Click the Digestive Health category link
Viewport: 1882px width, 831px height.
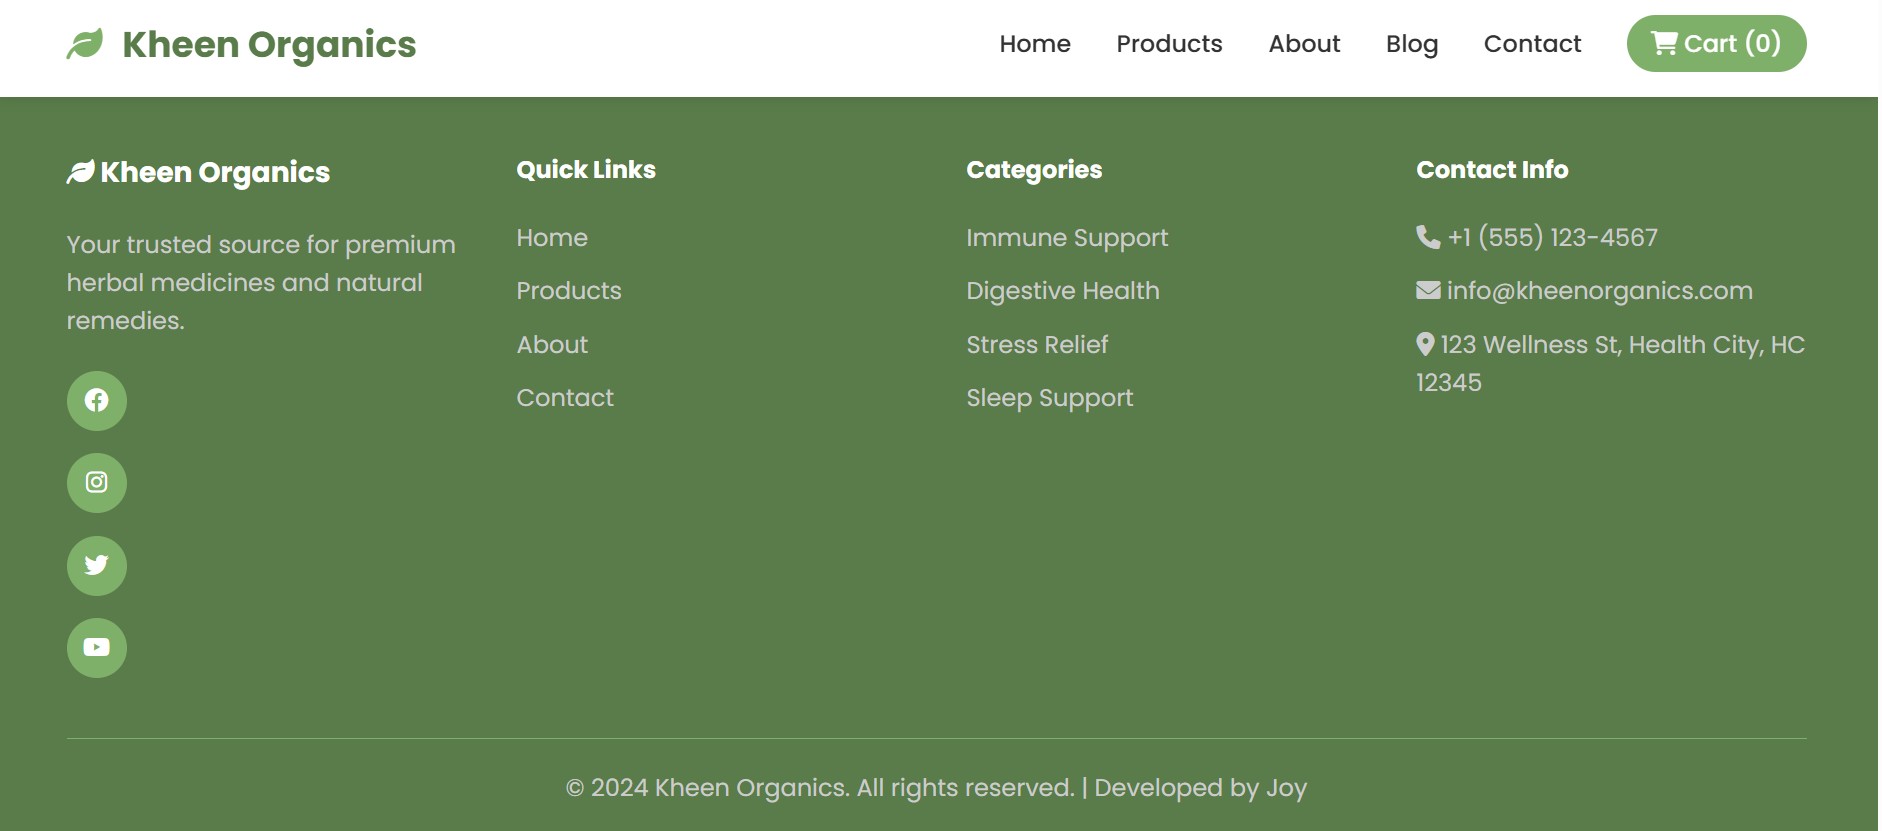click(1063, 291)
